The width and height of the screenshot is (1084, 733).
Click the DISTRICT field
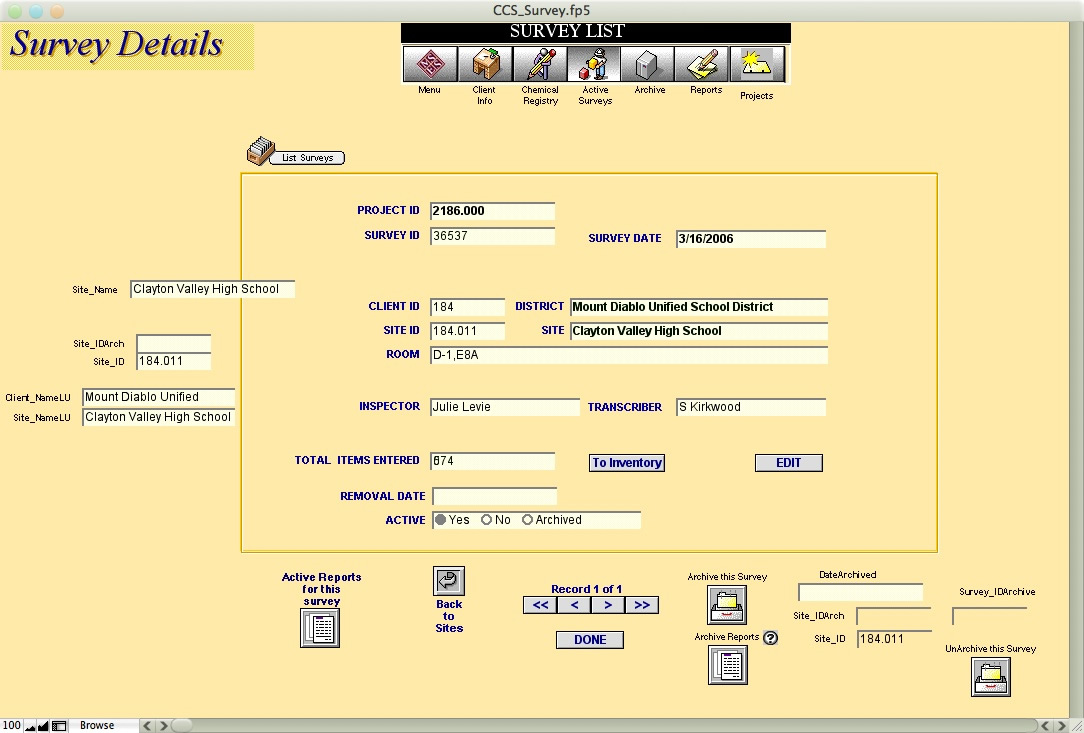tap(699, 307)
